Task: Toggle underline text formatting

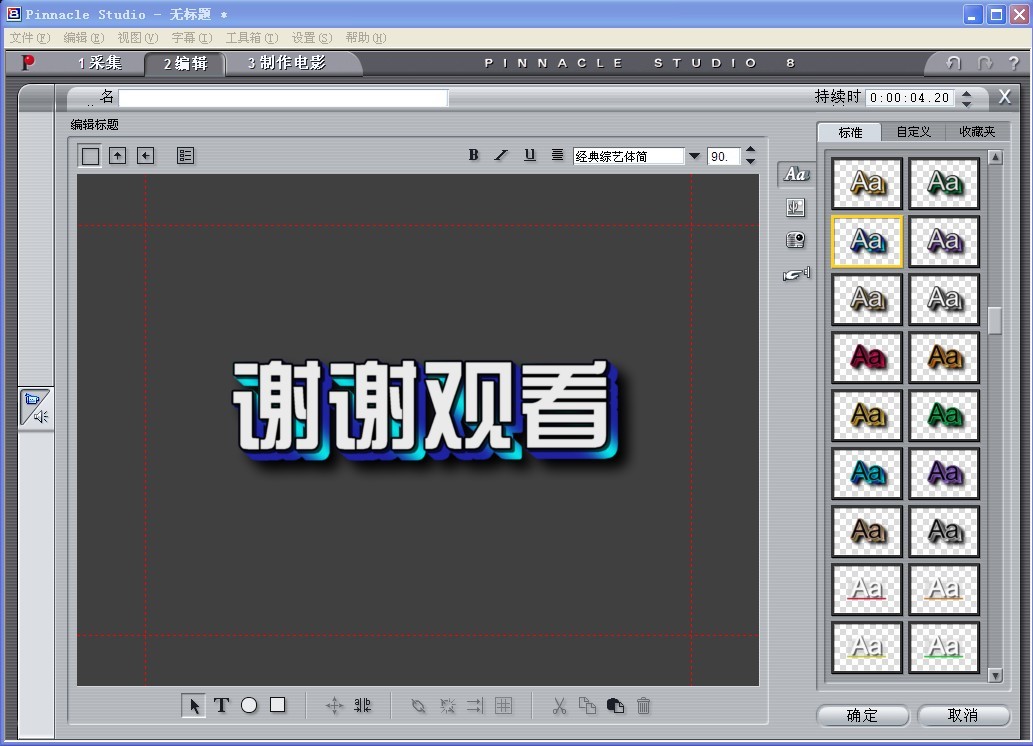Action: (530, 155)
